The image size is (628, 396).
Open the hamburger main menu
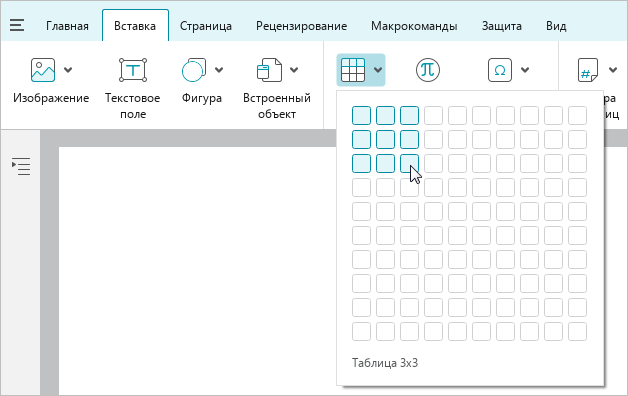click(x=17, y=25)
